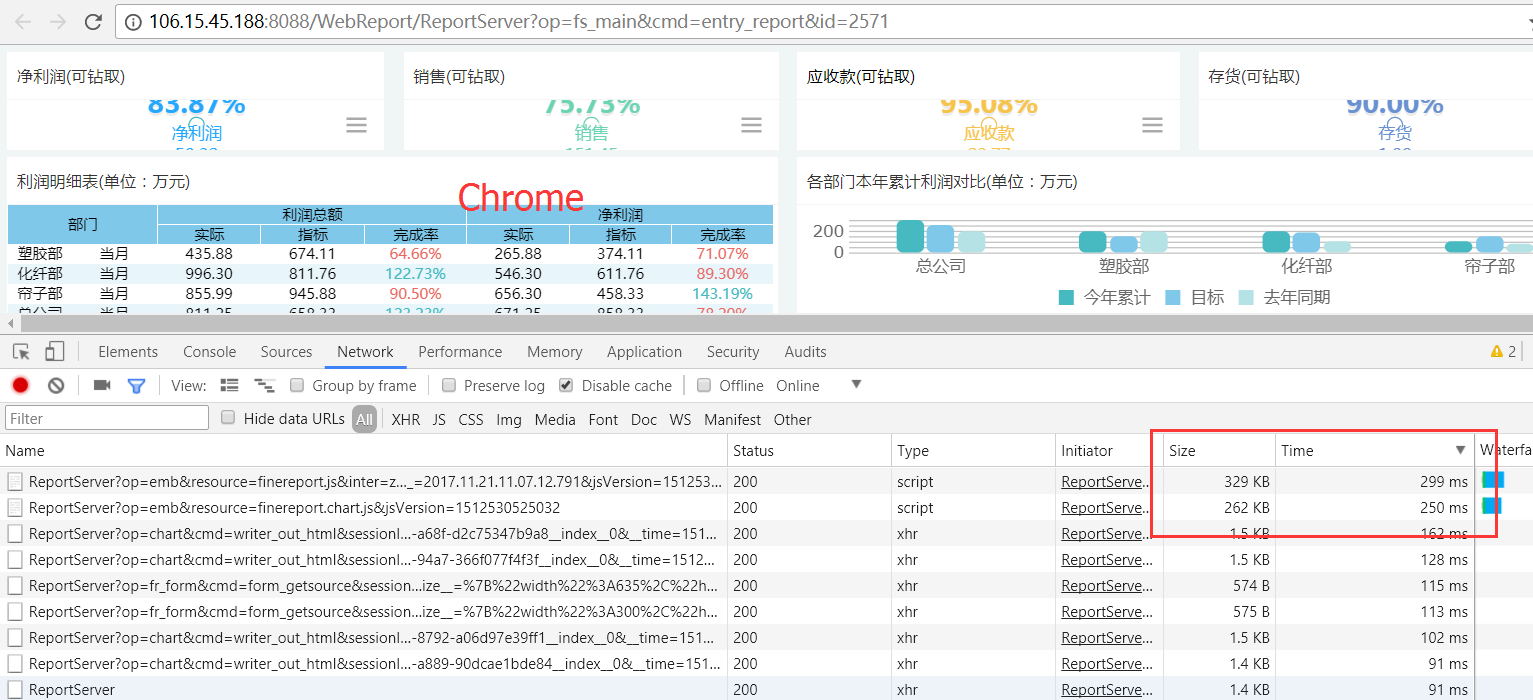This screenshot has height=700, width=1533.
Task: Click the file icon of finereport.chart.js request
Action: (x=15, y=507)
